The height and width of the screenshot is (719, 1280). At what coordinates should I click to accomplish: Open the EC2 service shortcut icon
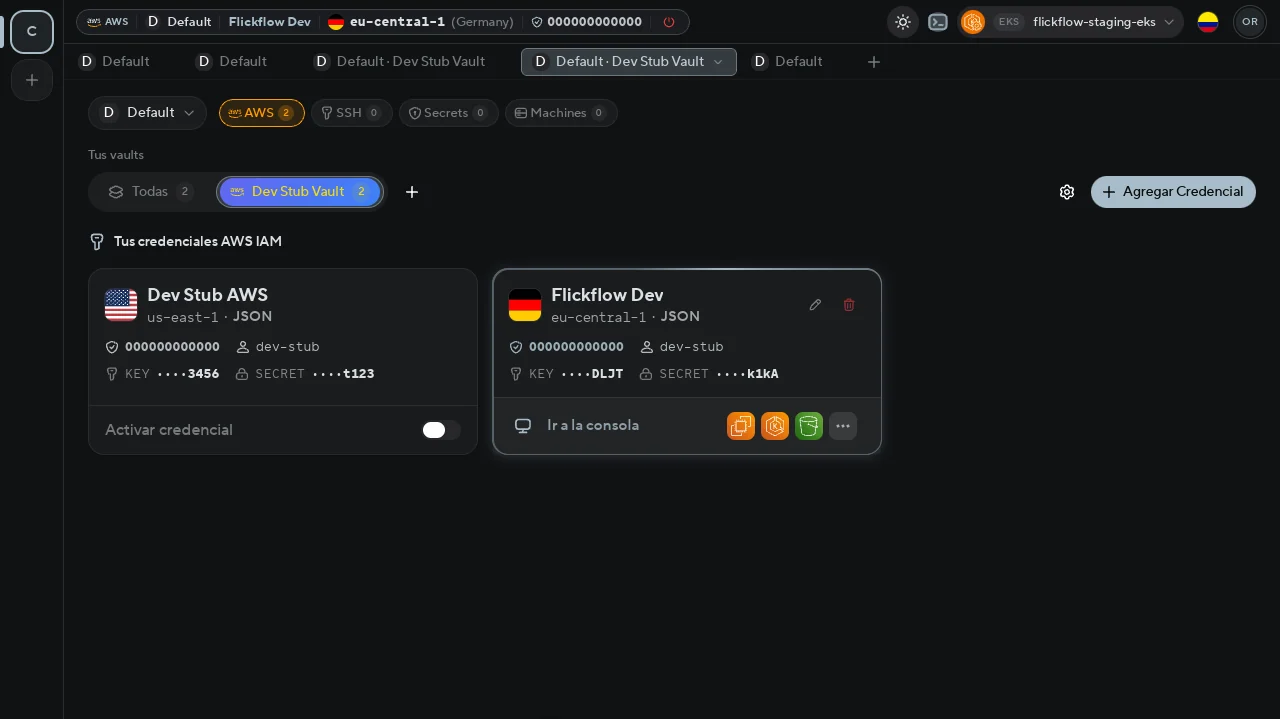[x=741, y=426]
